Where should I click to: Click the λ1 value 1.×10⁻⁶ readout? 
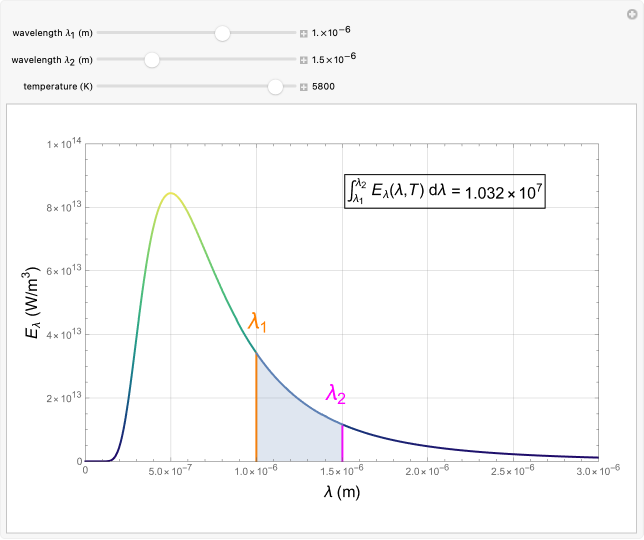pyautogui.click(x=331, y=32)
